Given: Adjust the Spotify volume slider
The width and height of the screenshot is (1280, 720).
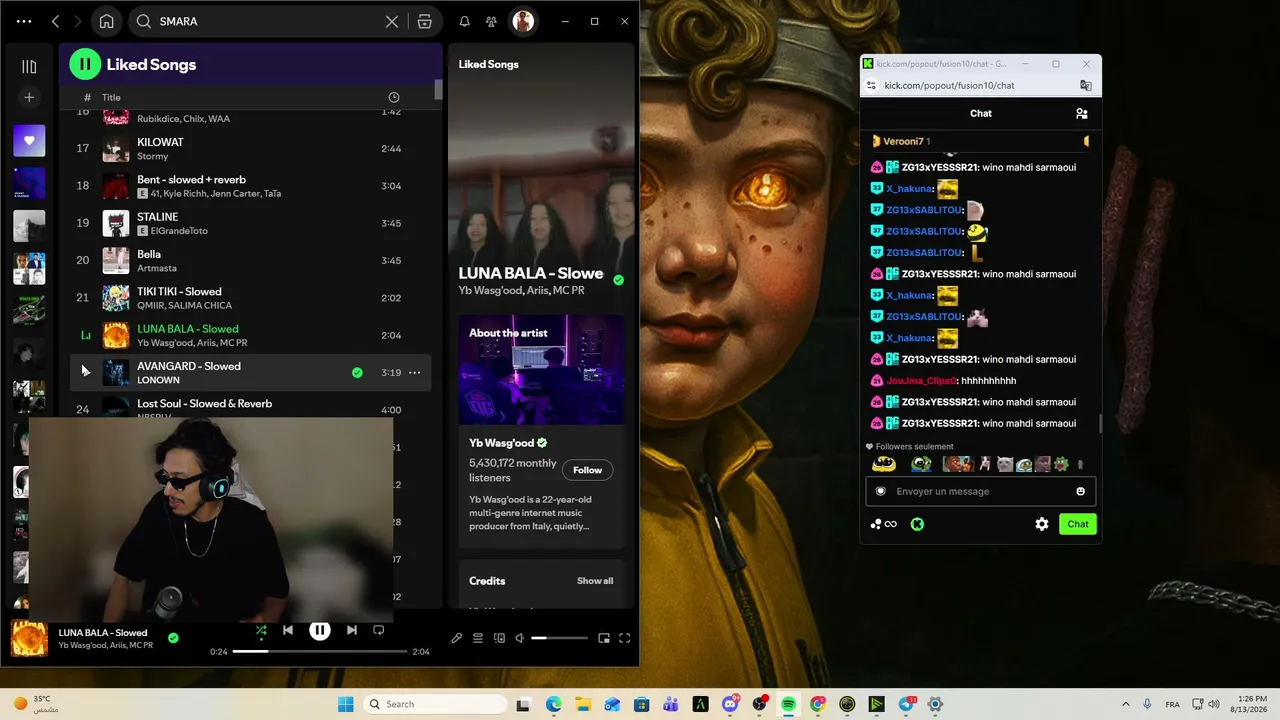Looking at the screenshot, I should click(559, 638).
